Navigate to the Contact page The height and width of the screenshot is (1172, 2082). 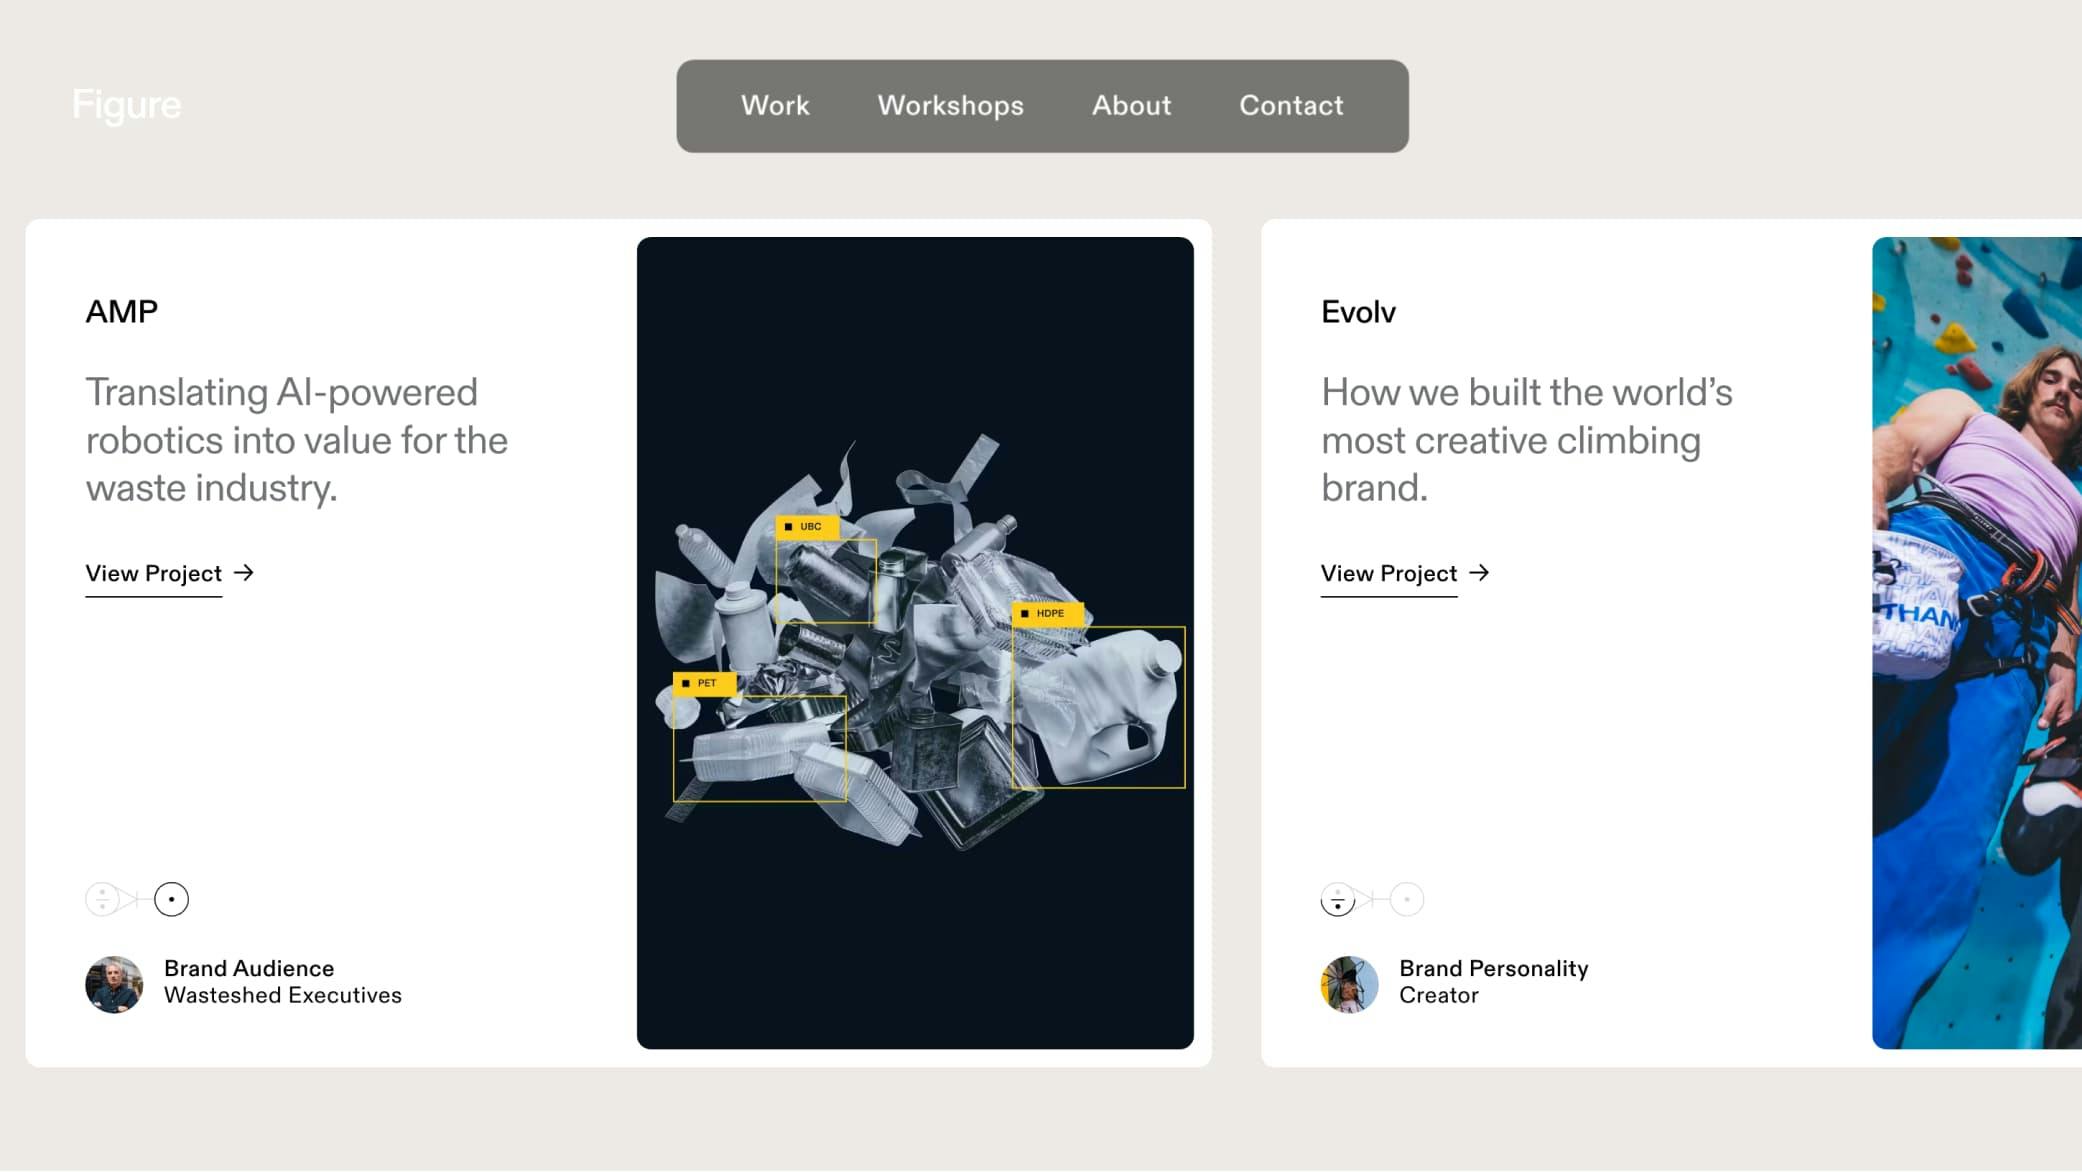1291,105
